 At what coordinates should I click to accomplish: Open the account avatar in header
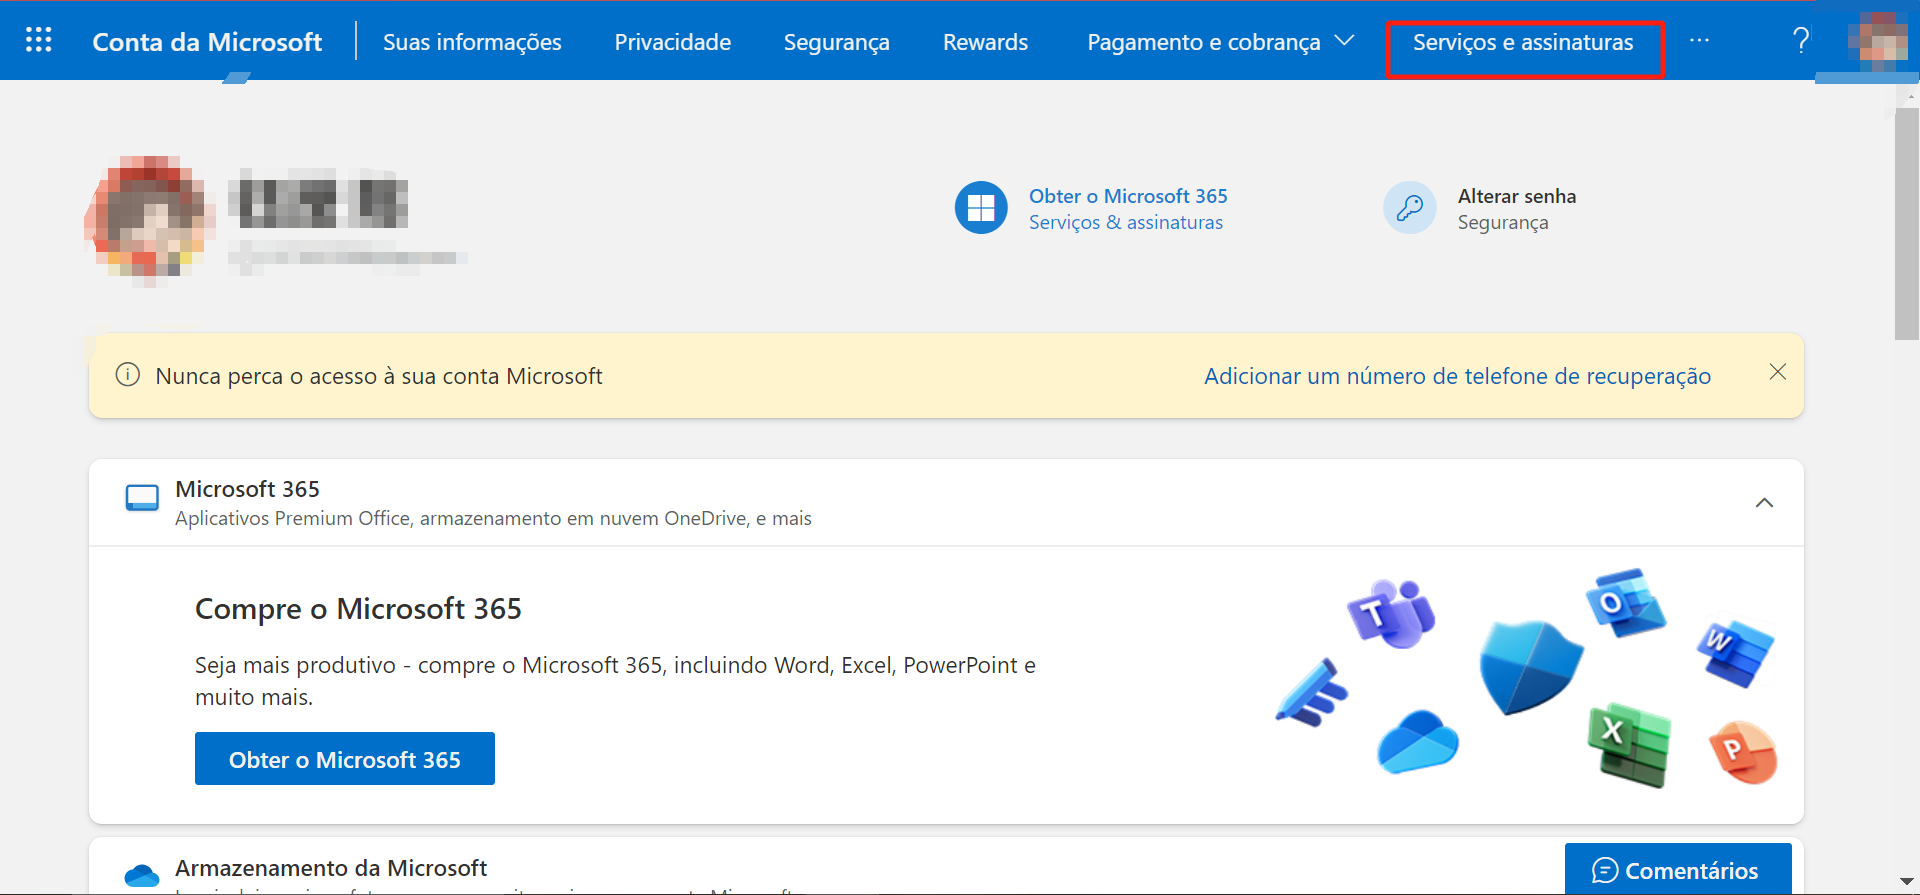click(1876, 41)
